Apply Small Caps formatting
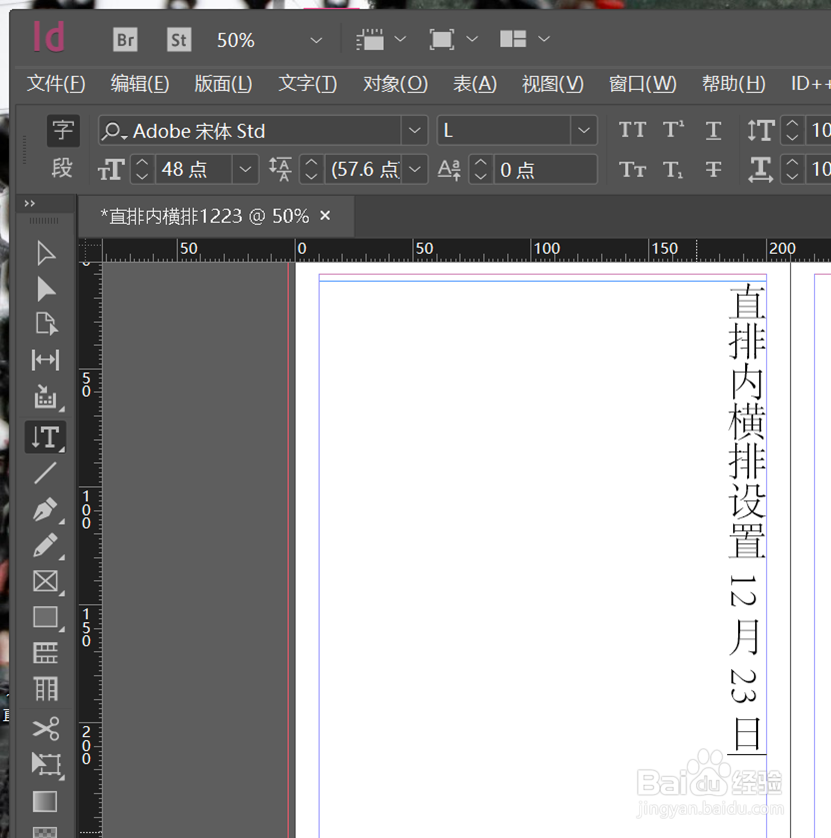Viewport: 831px width, 838px height. (x=632, y=170)
